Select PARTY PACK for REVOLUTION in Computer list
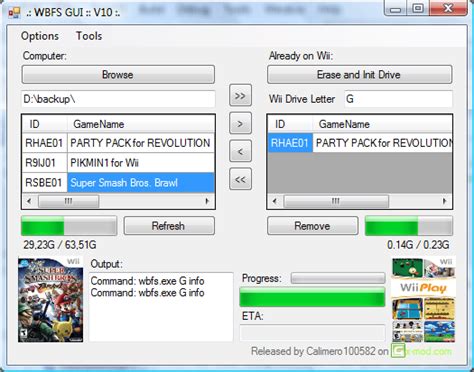Screen dimensions: 474x372 point(141,143)
